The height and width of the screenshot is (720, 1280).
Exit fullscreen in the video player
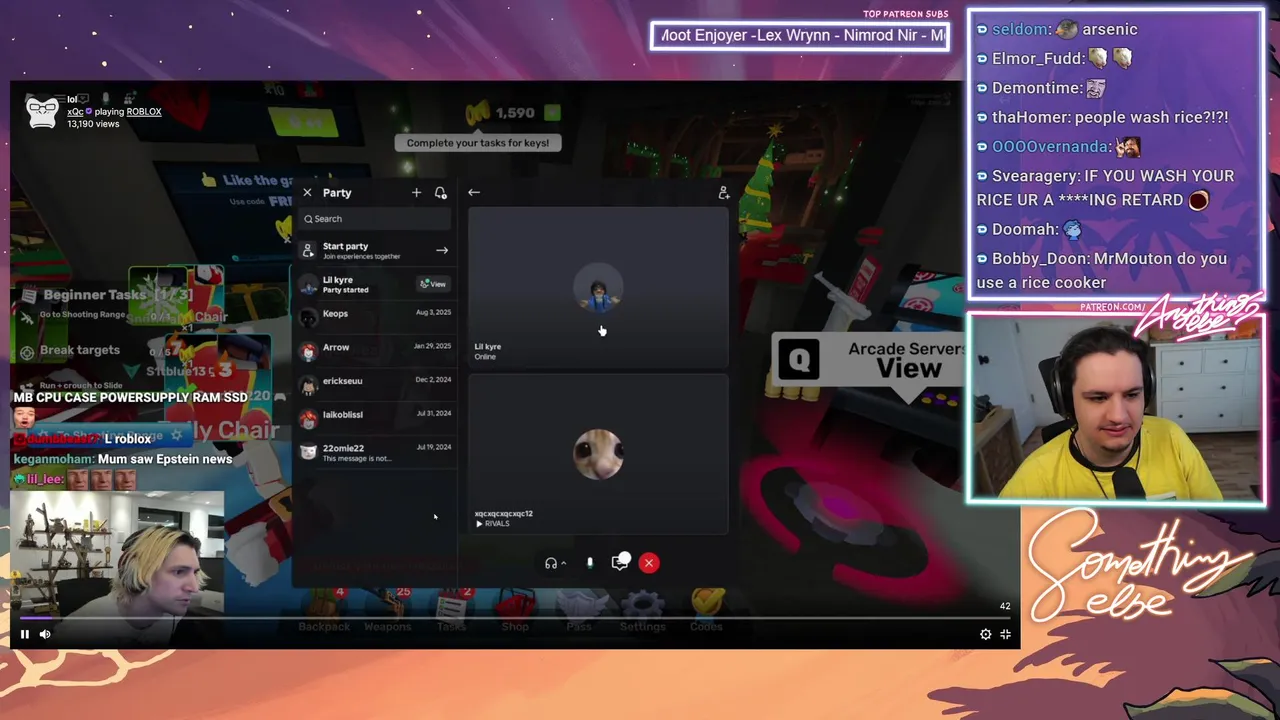[1005, 634]
